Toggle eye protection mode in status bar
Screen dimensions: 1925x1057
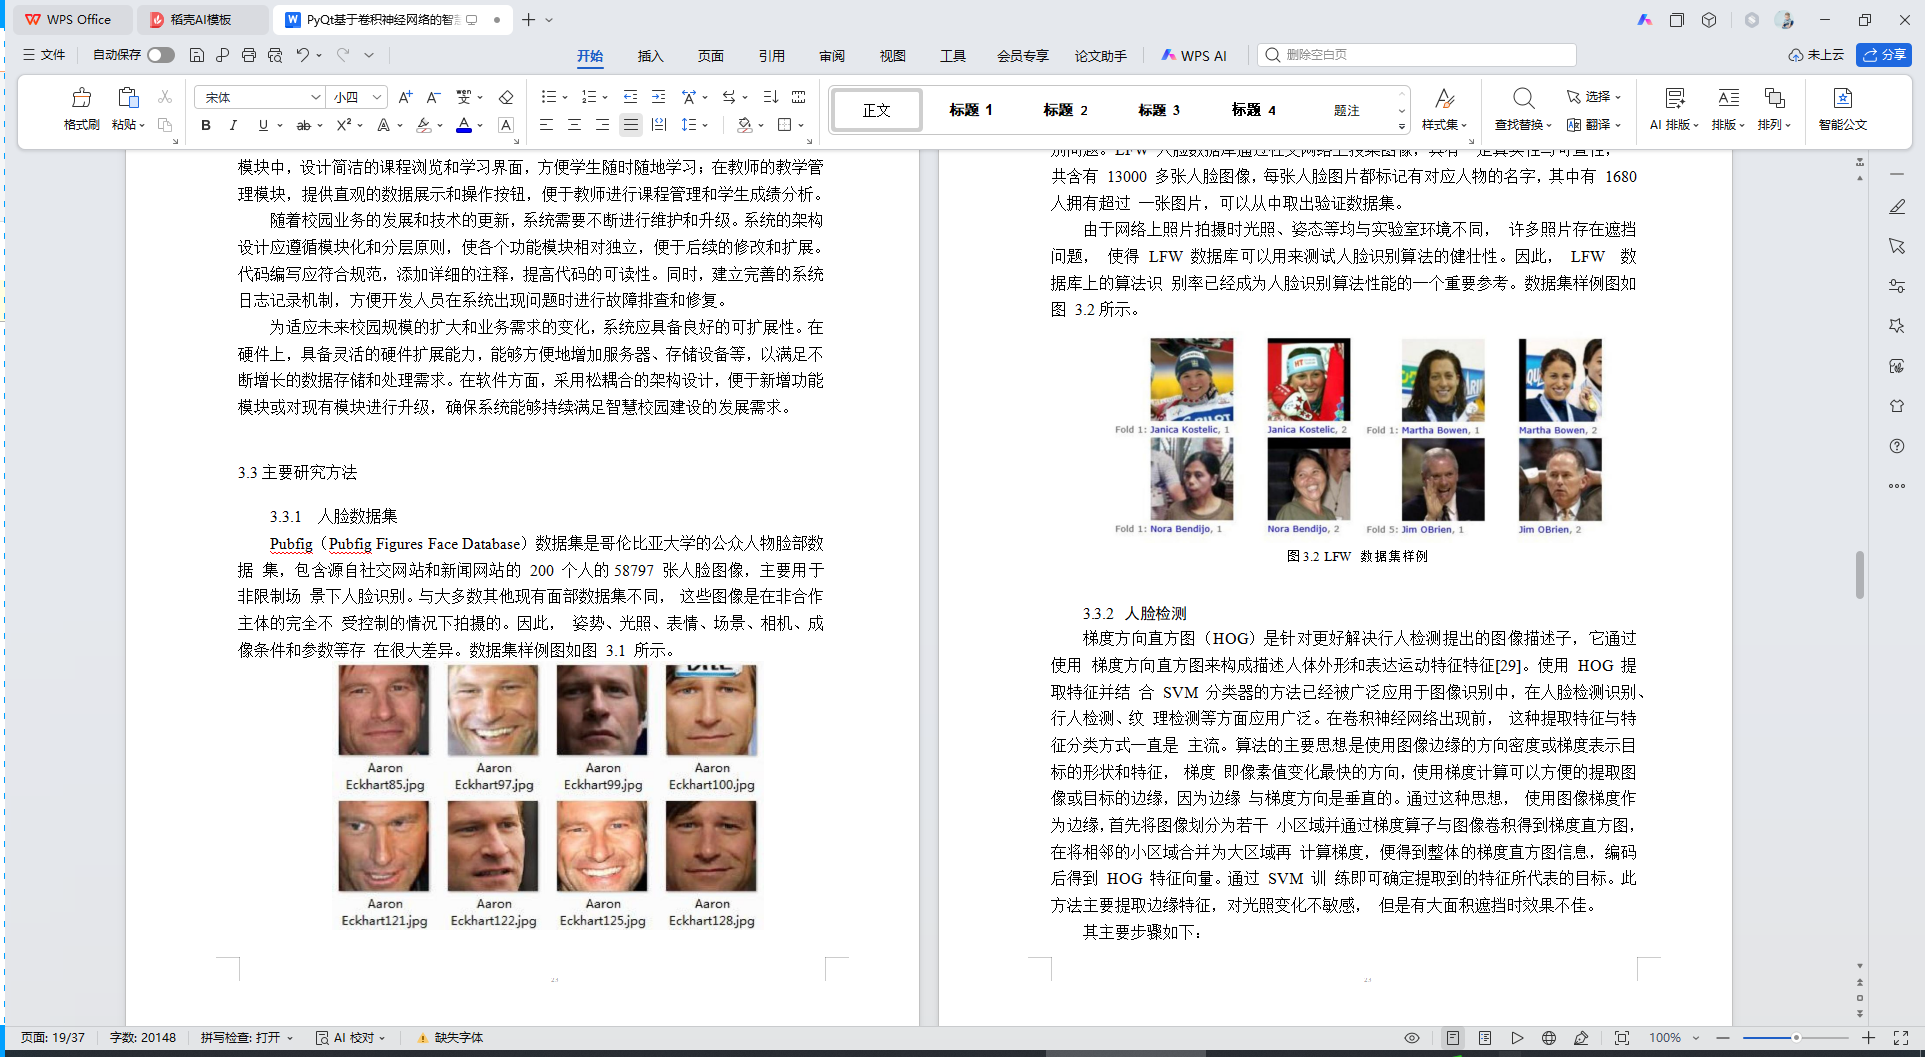click(x=1411, y=1038)
